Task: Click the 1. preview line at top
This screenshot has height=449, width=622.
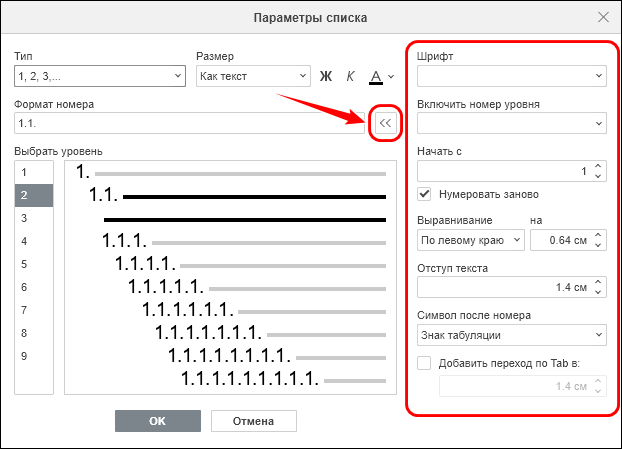Action: [x=230, y=173]
